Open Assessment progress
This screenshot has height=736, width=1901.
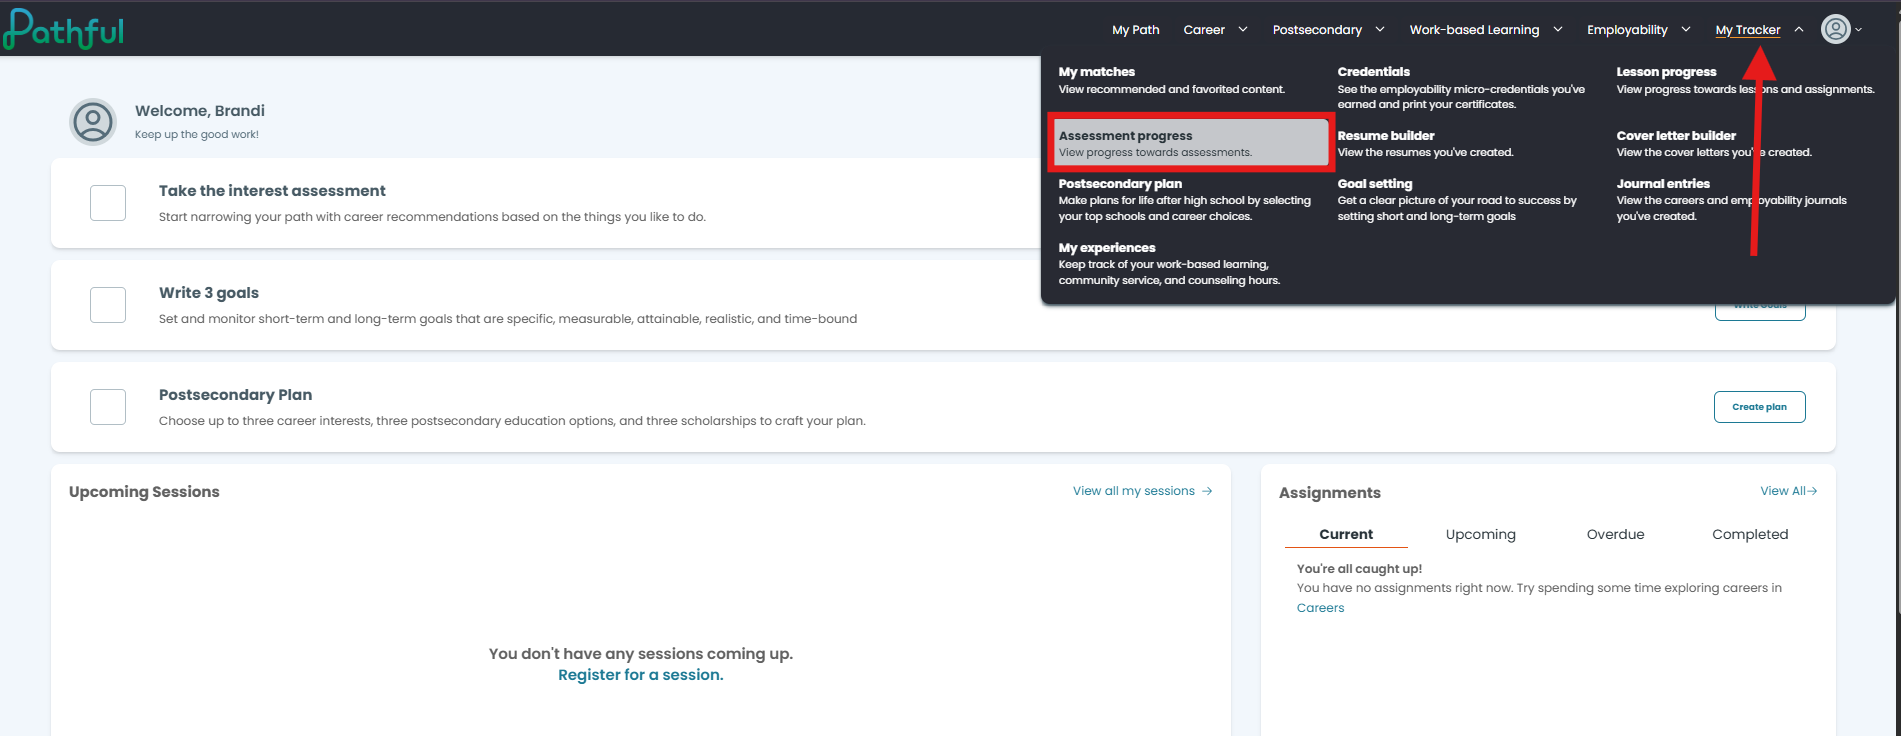(1190, 143)
